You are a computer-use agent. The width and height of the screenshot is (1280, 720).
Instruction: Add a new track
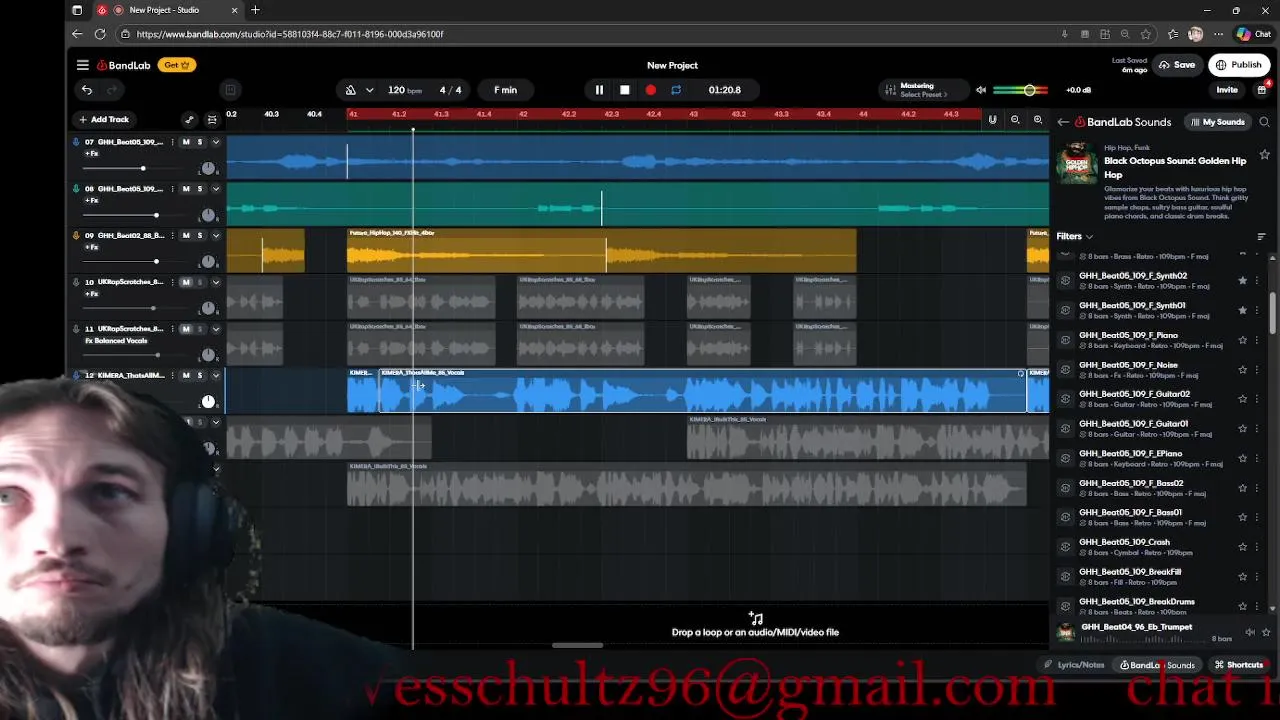tap(104, 119)
